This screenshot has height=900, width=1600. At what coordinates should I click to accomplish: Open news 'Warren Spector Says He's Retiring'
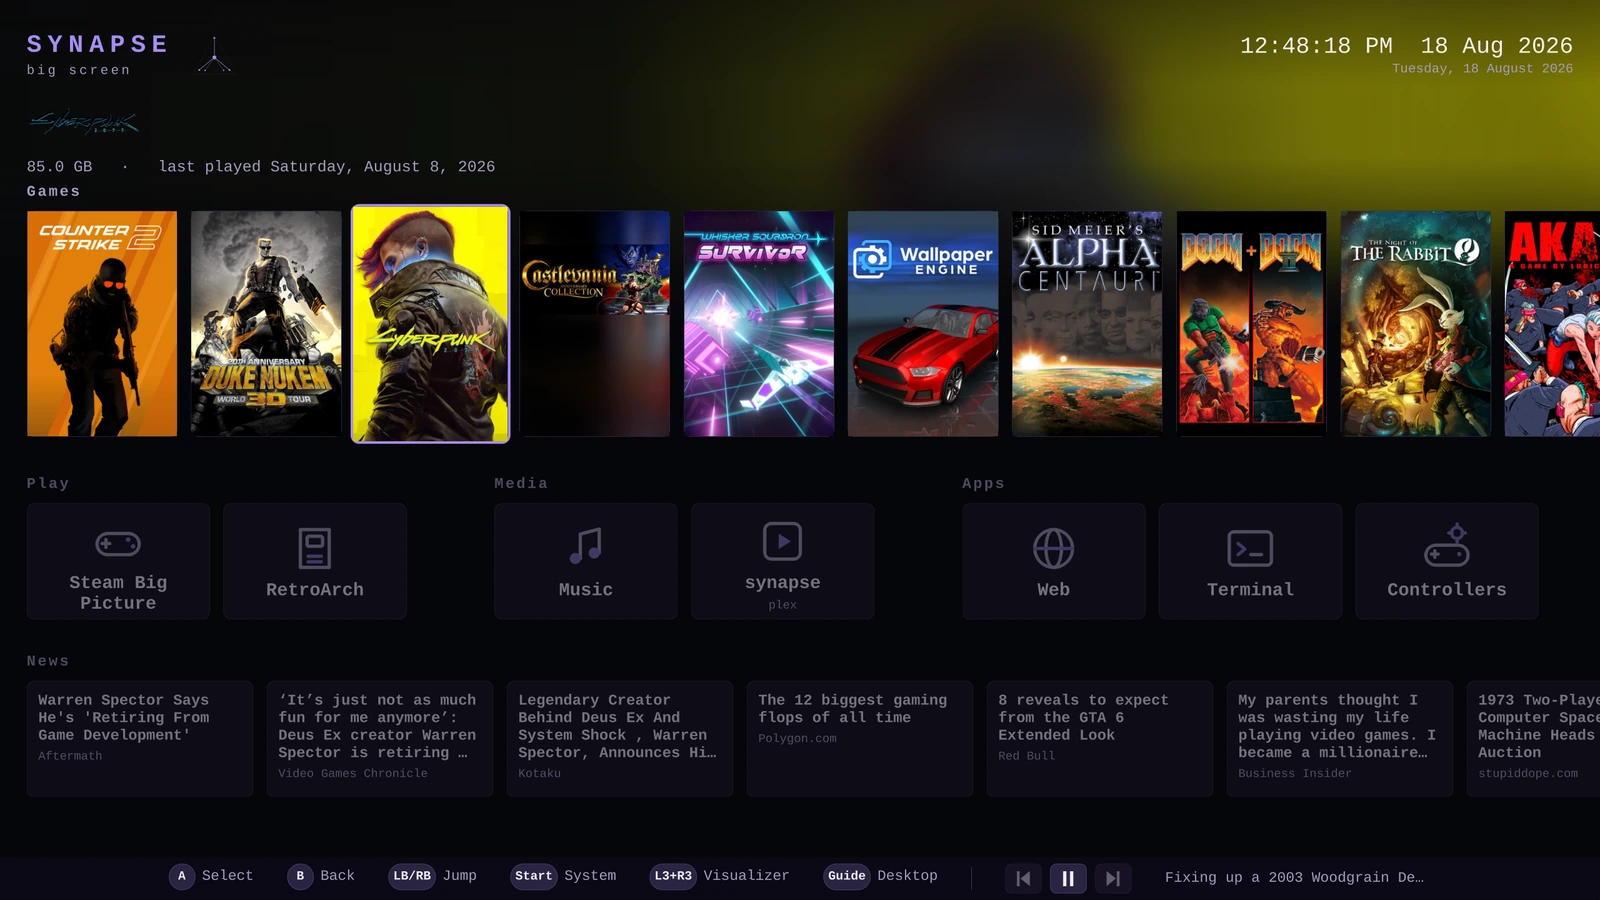(x=140, y=739)
